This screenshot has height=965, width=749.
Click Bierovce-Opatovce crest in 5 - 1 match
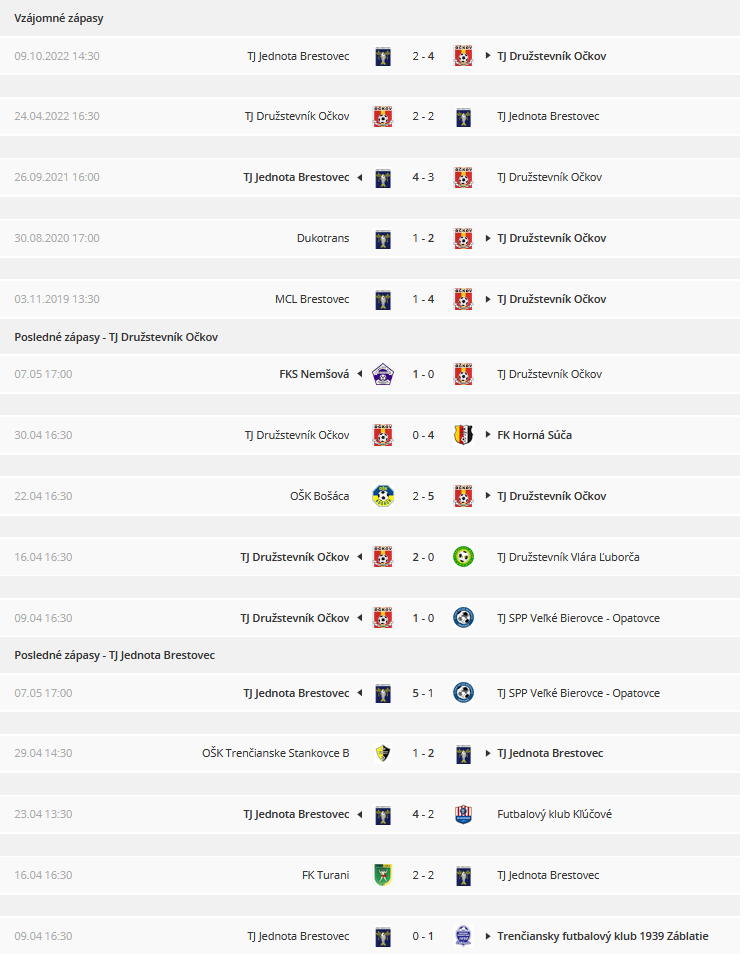pyautogui.click(x=463, y=693)
